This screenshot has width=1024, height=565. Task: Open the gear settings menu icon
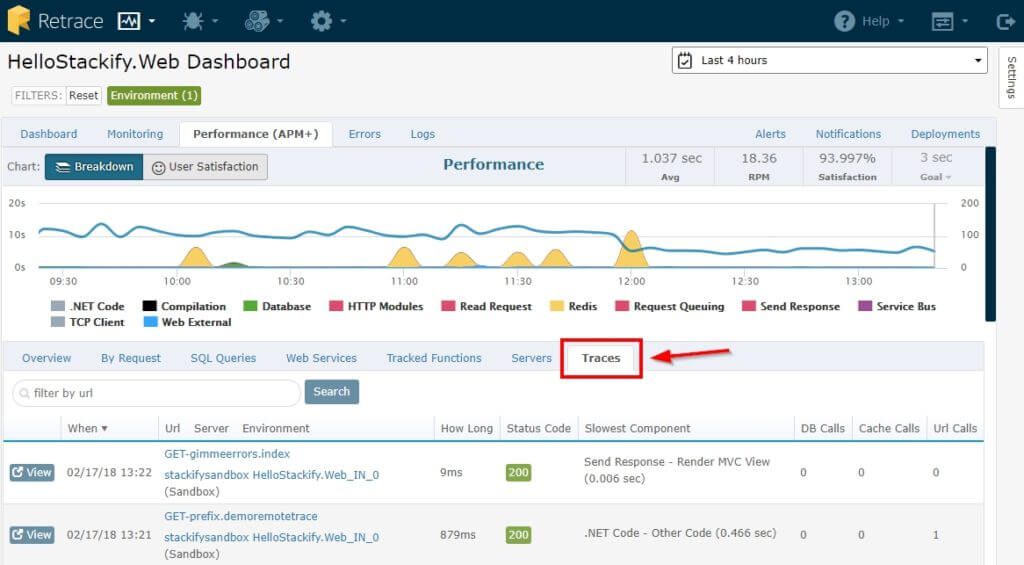(321, 21)
